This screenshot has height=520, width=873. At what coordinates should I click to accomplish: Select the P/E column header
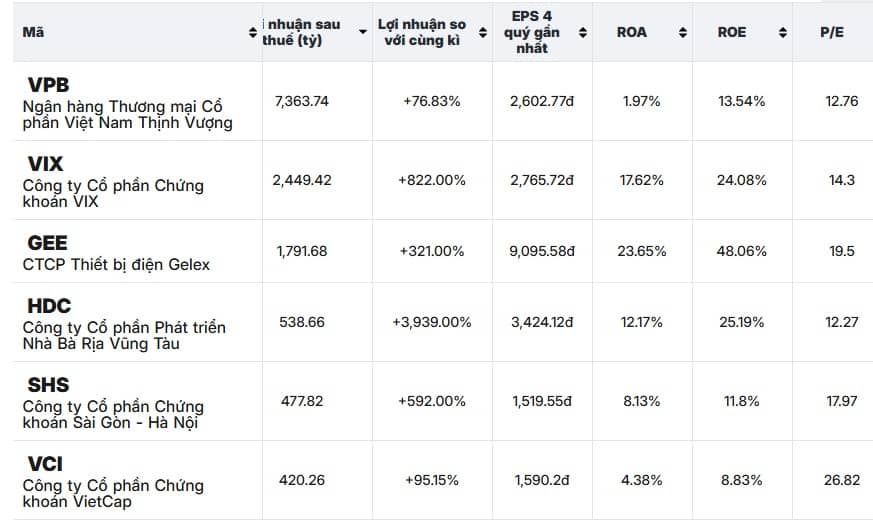coord(831,32)
